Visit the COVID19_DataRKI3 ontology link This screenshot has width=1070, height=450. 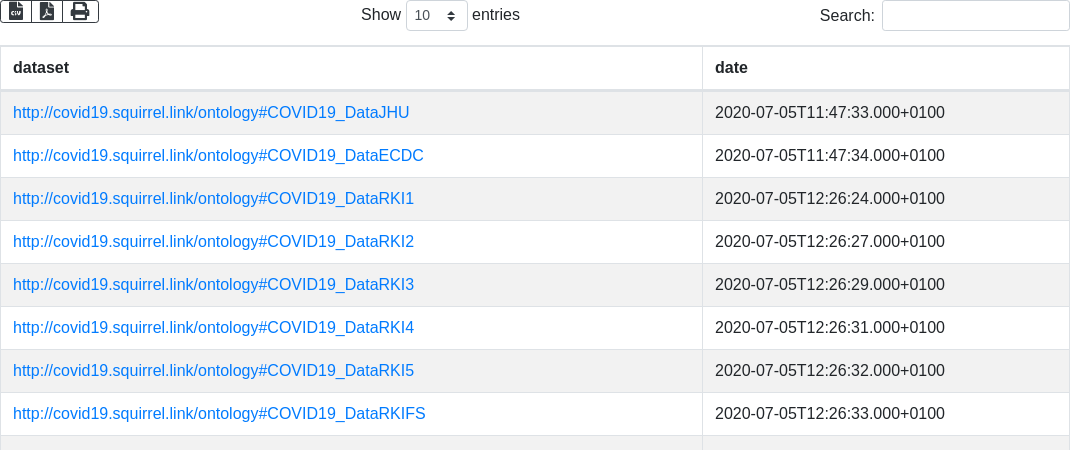pos(213,285)
